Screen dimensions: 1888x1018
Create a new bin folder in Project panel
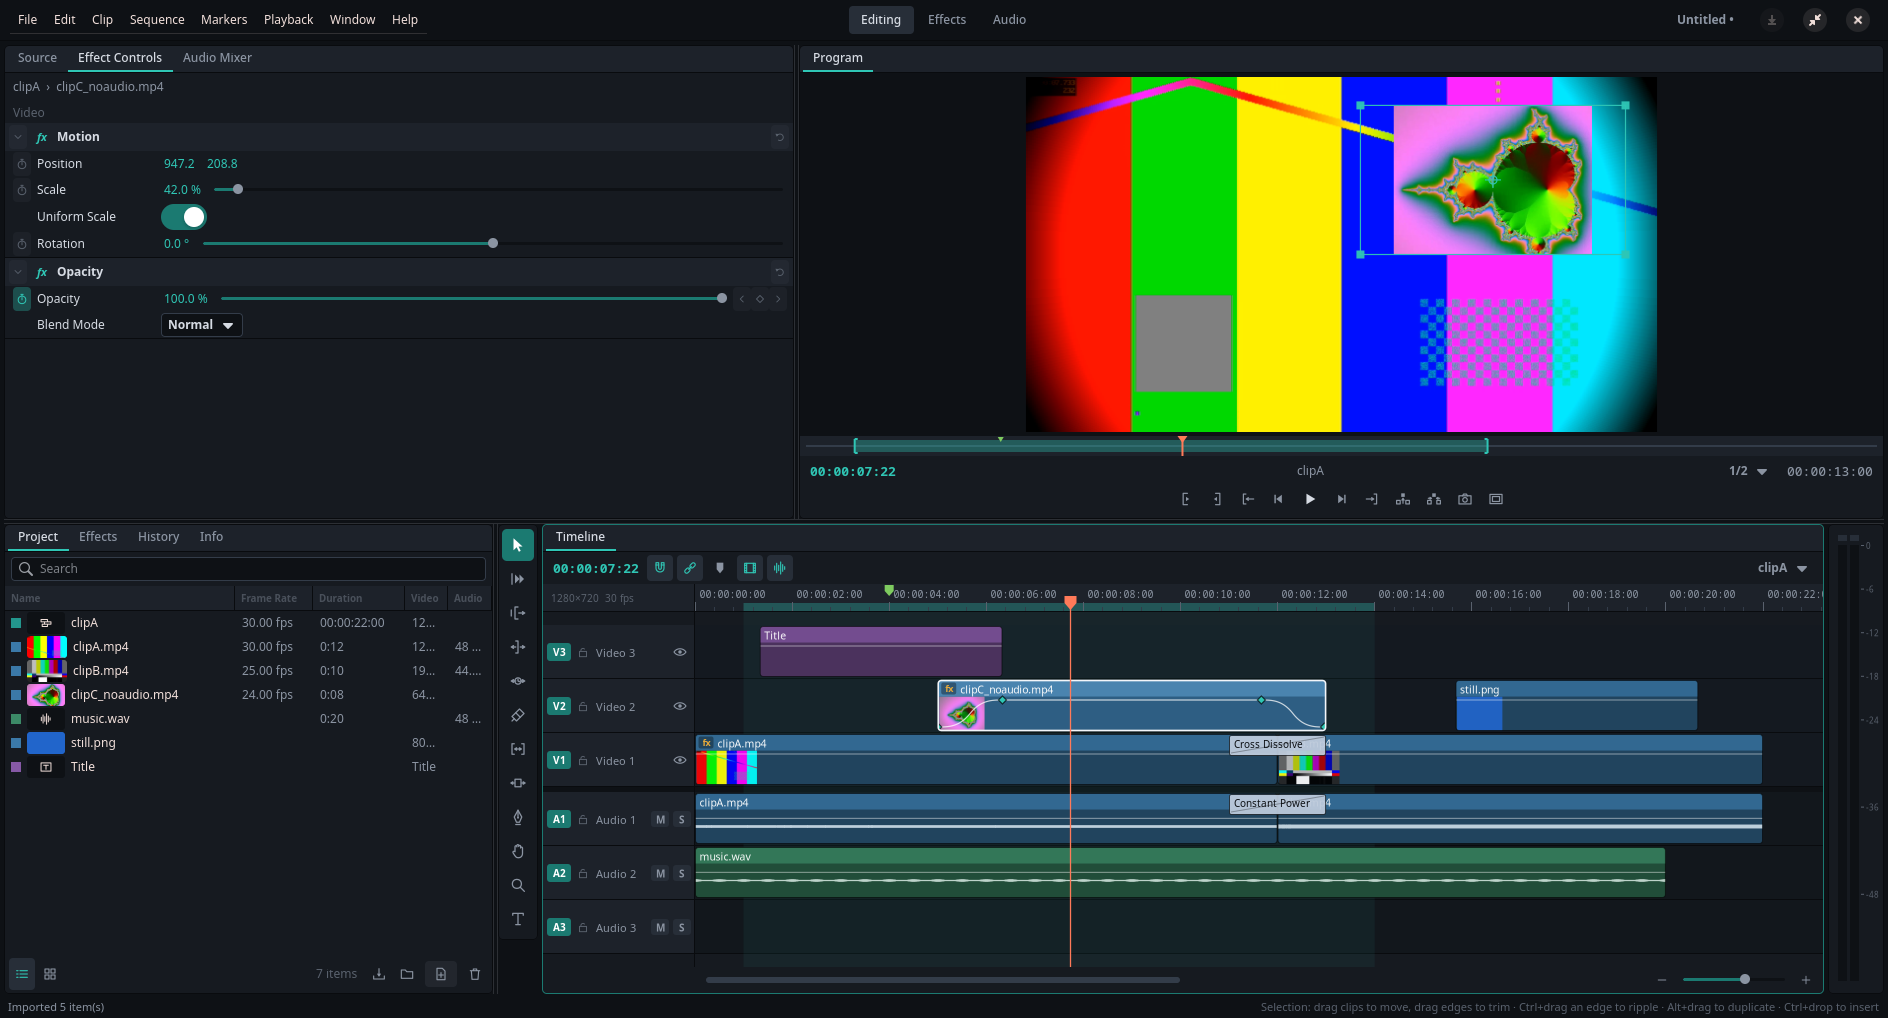pyautogui.click(x=407, y=974)
